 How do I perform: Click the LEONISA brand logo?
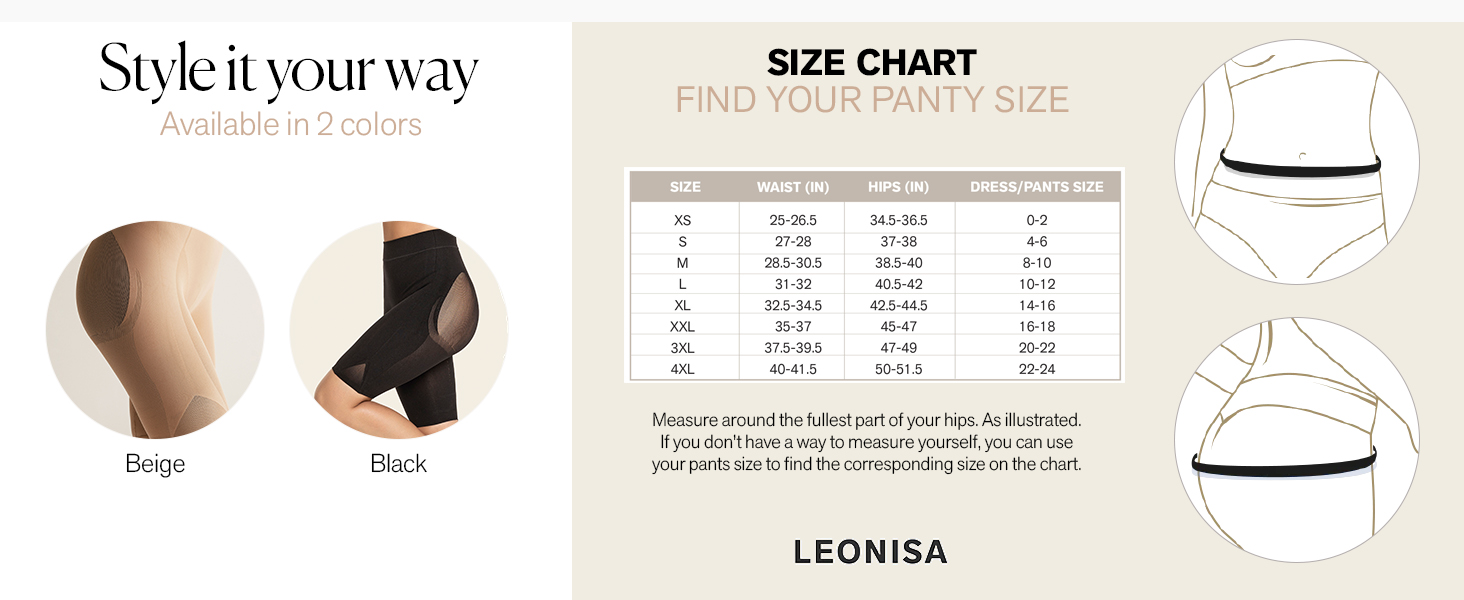click(870, 552)
